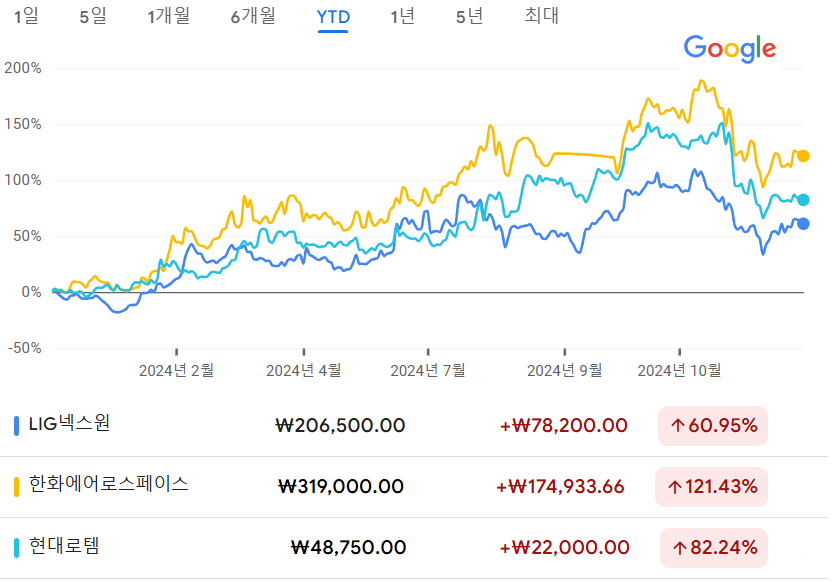Click the 100% y-axis label
The height and width of the screenshot is (582, 839).
22,180
